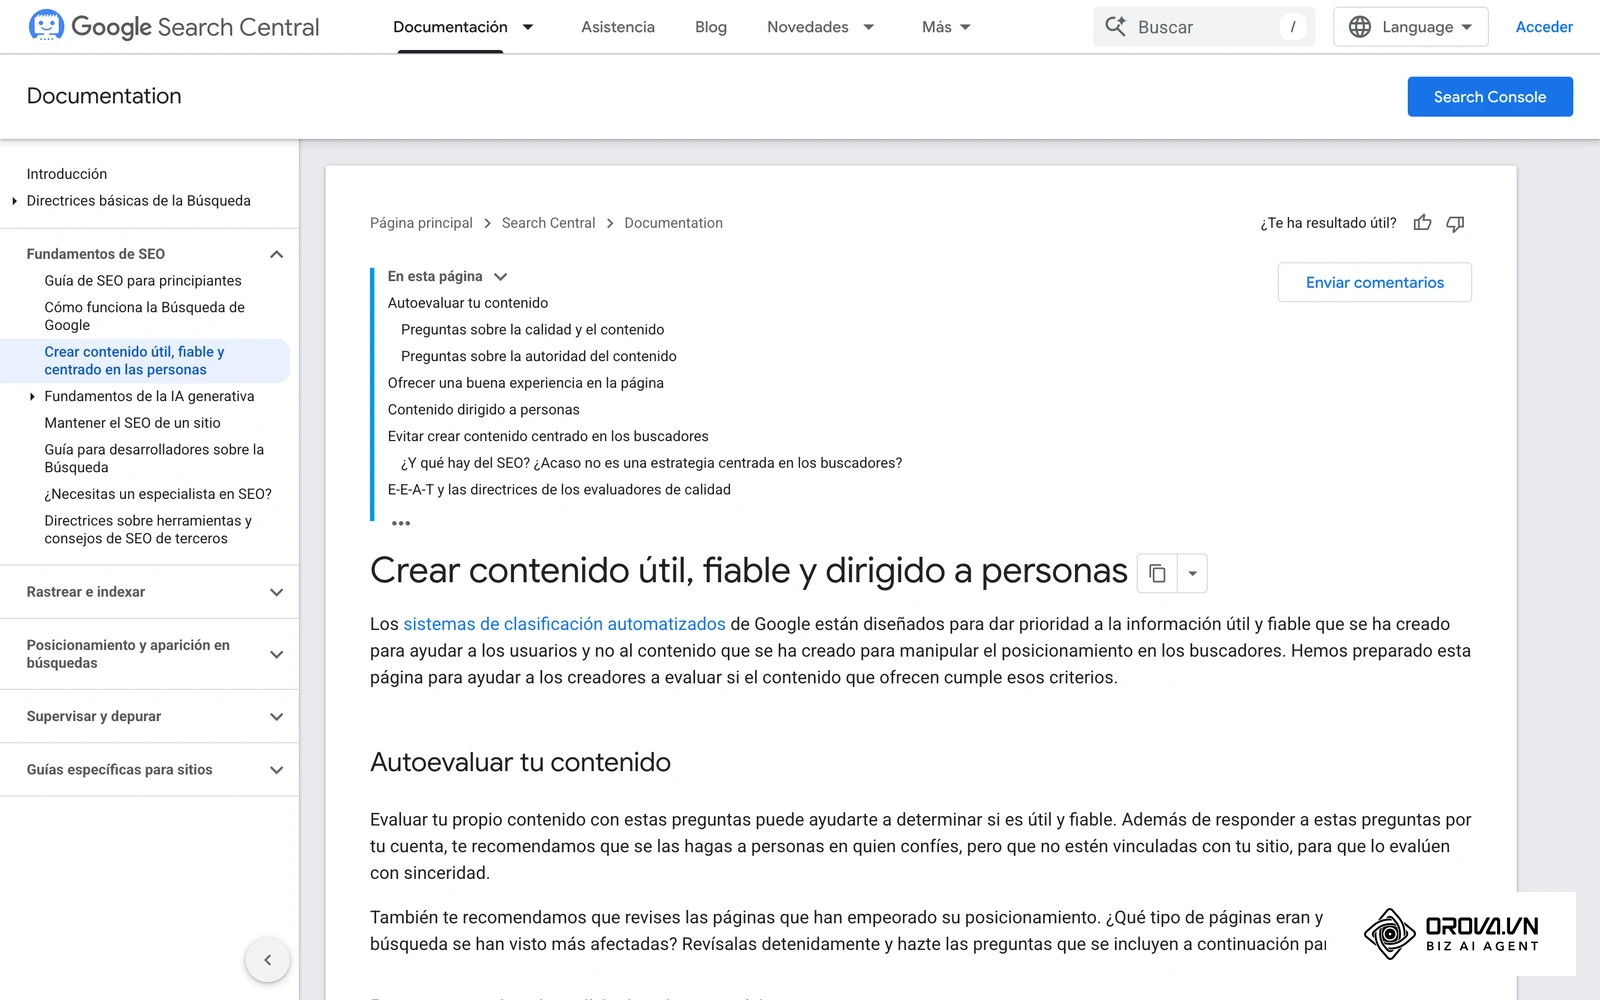This screenshot has width=1600, height=1000.
Task: Expand the Rastrear e indexar section
Action: [x=276, y=592]
